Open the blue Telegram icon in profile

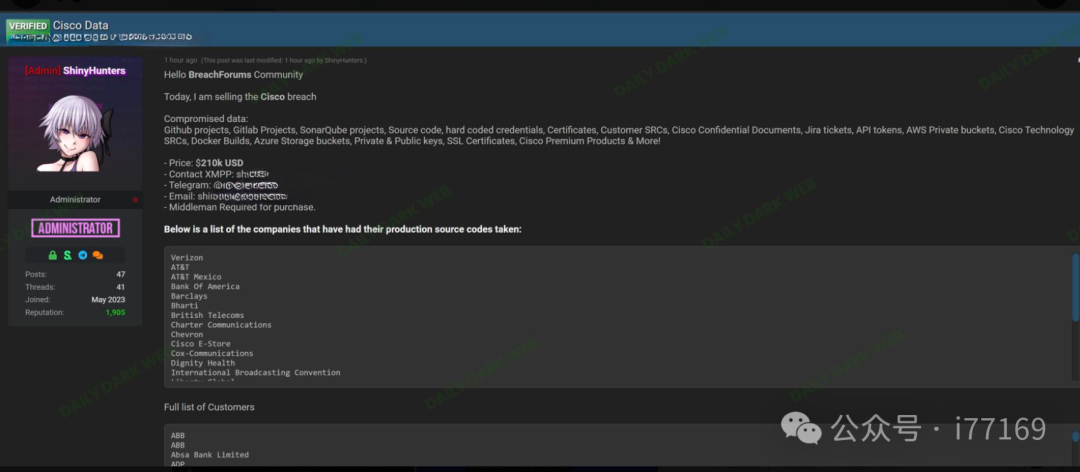click(x=82, y=255)
